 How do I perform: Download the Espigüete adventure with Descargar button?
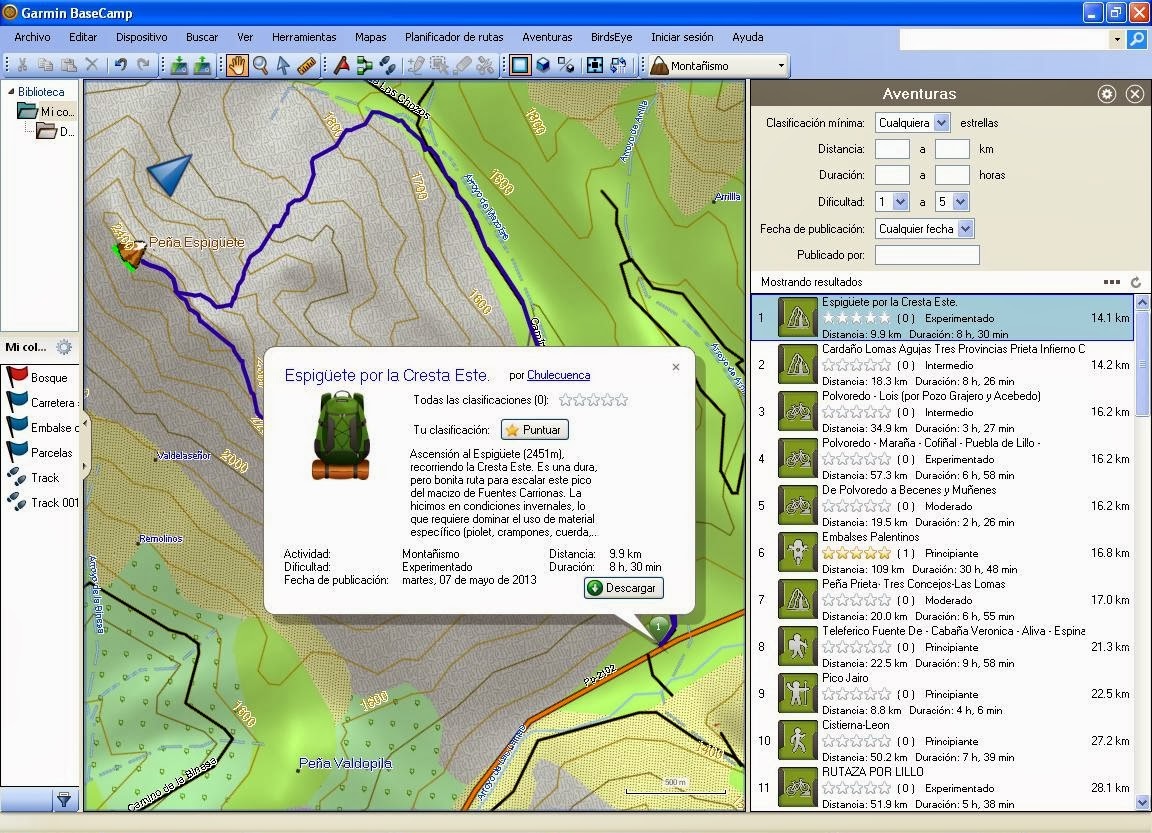click(623, 588)
